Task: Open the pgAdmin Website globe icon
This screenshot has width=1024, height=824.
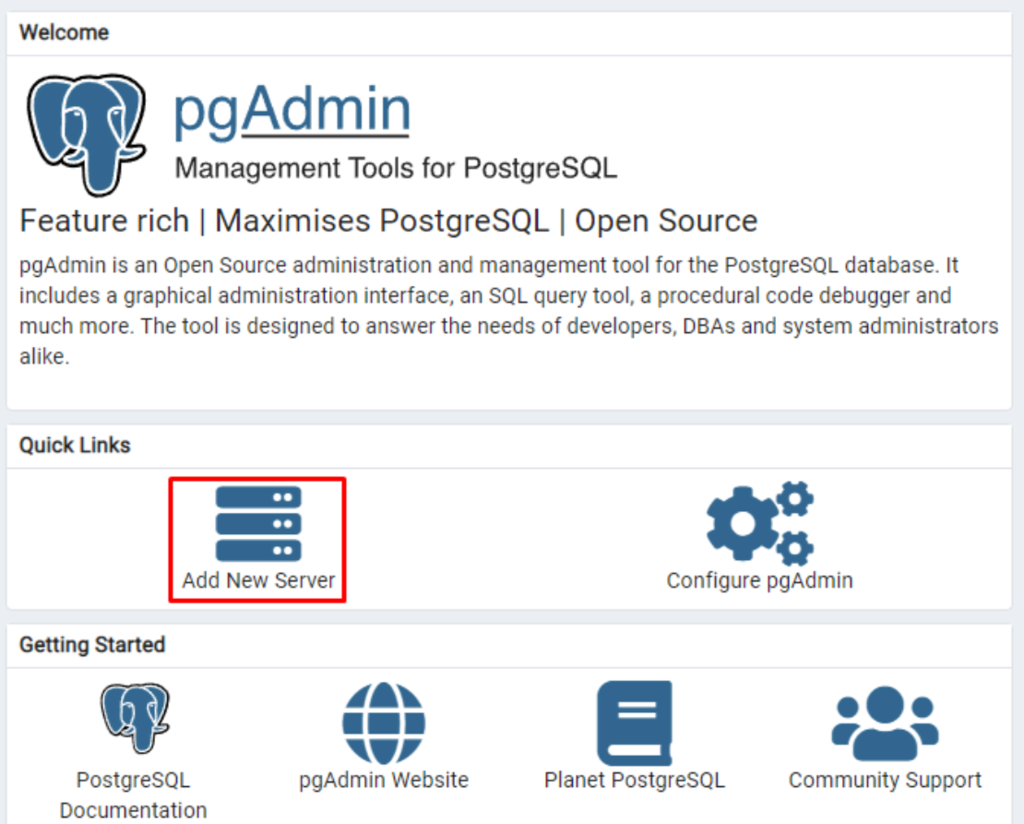Action: (384, 722)
